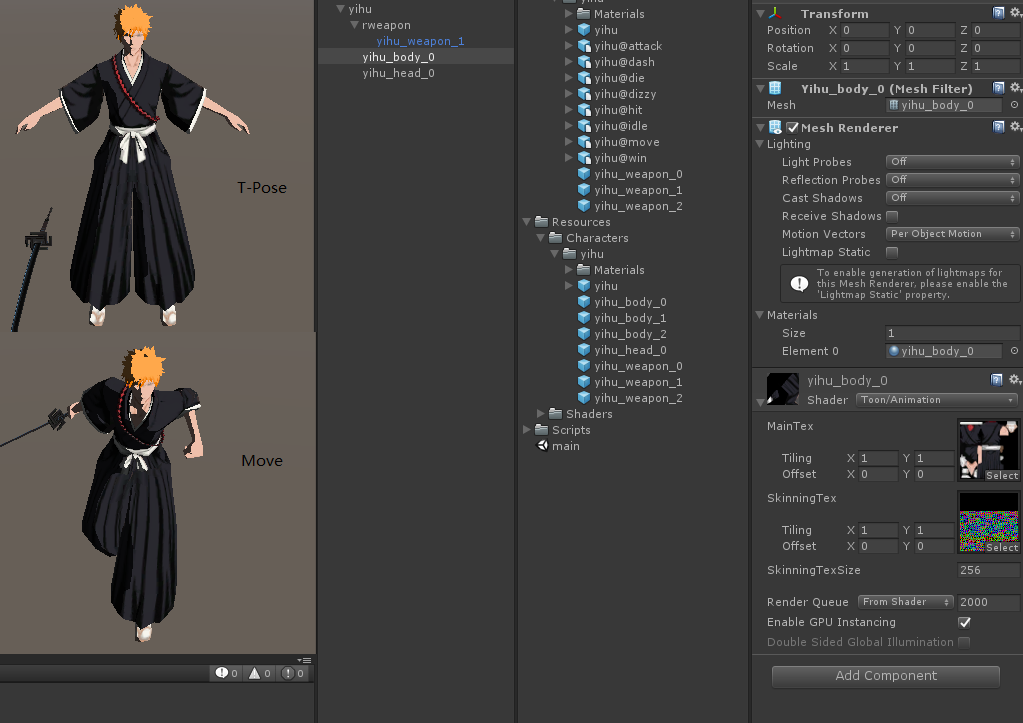Open Transform component help icon
1023x723 pixels.
[998, 13]
